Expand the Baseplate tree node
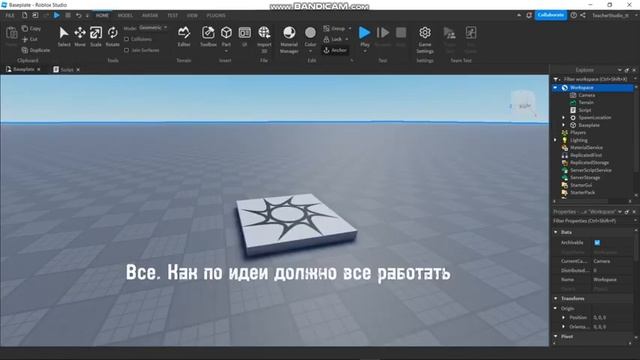Screen dimensions: 640x360 click(564, 125)
